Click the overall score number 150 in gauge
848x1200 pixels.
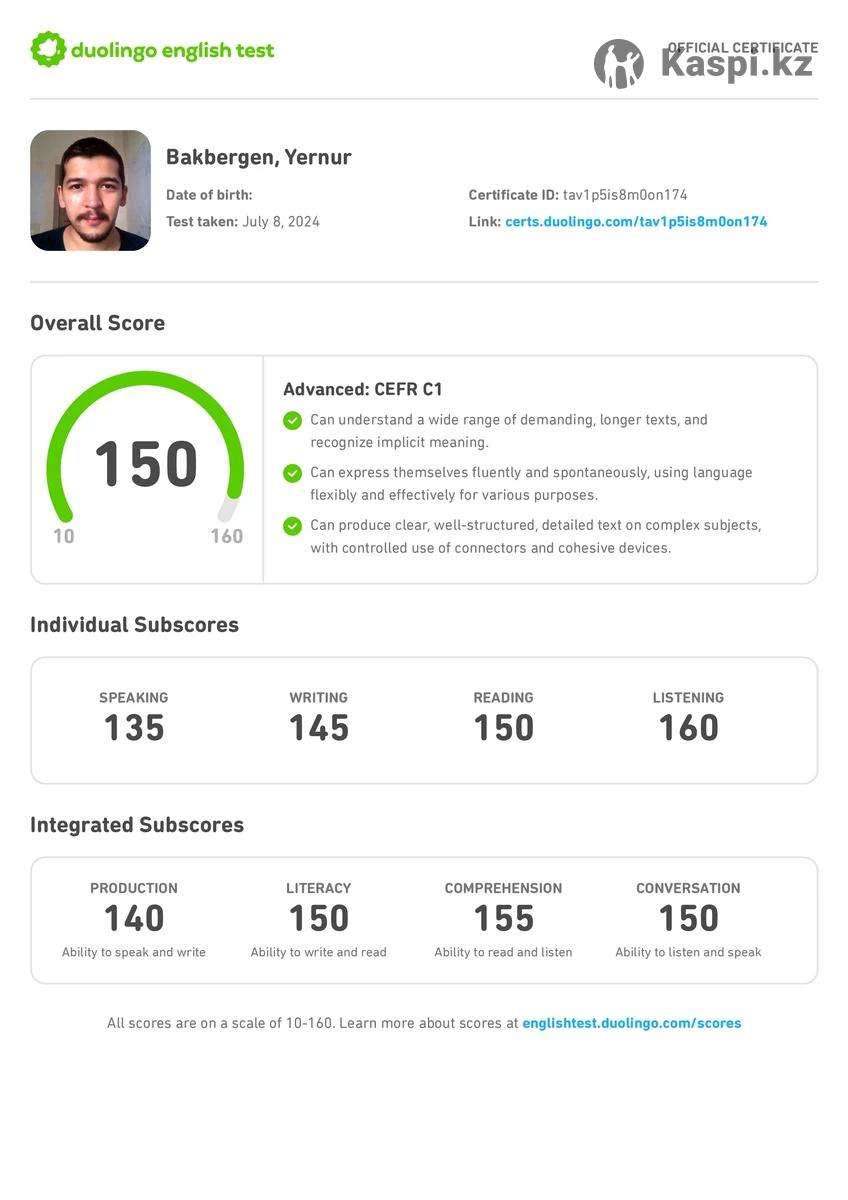[146, 465]
